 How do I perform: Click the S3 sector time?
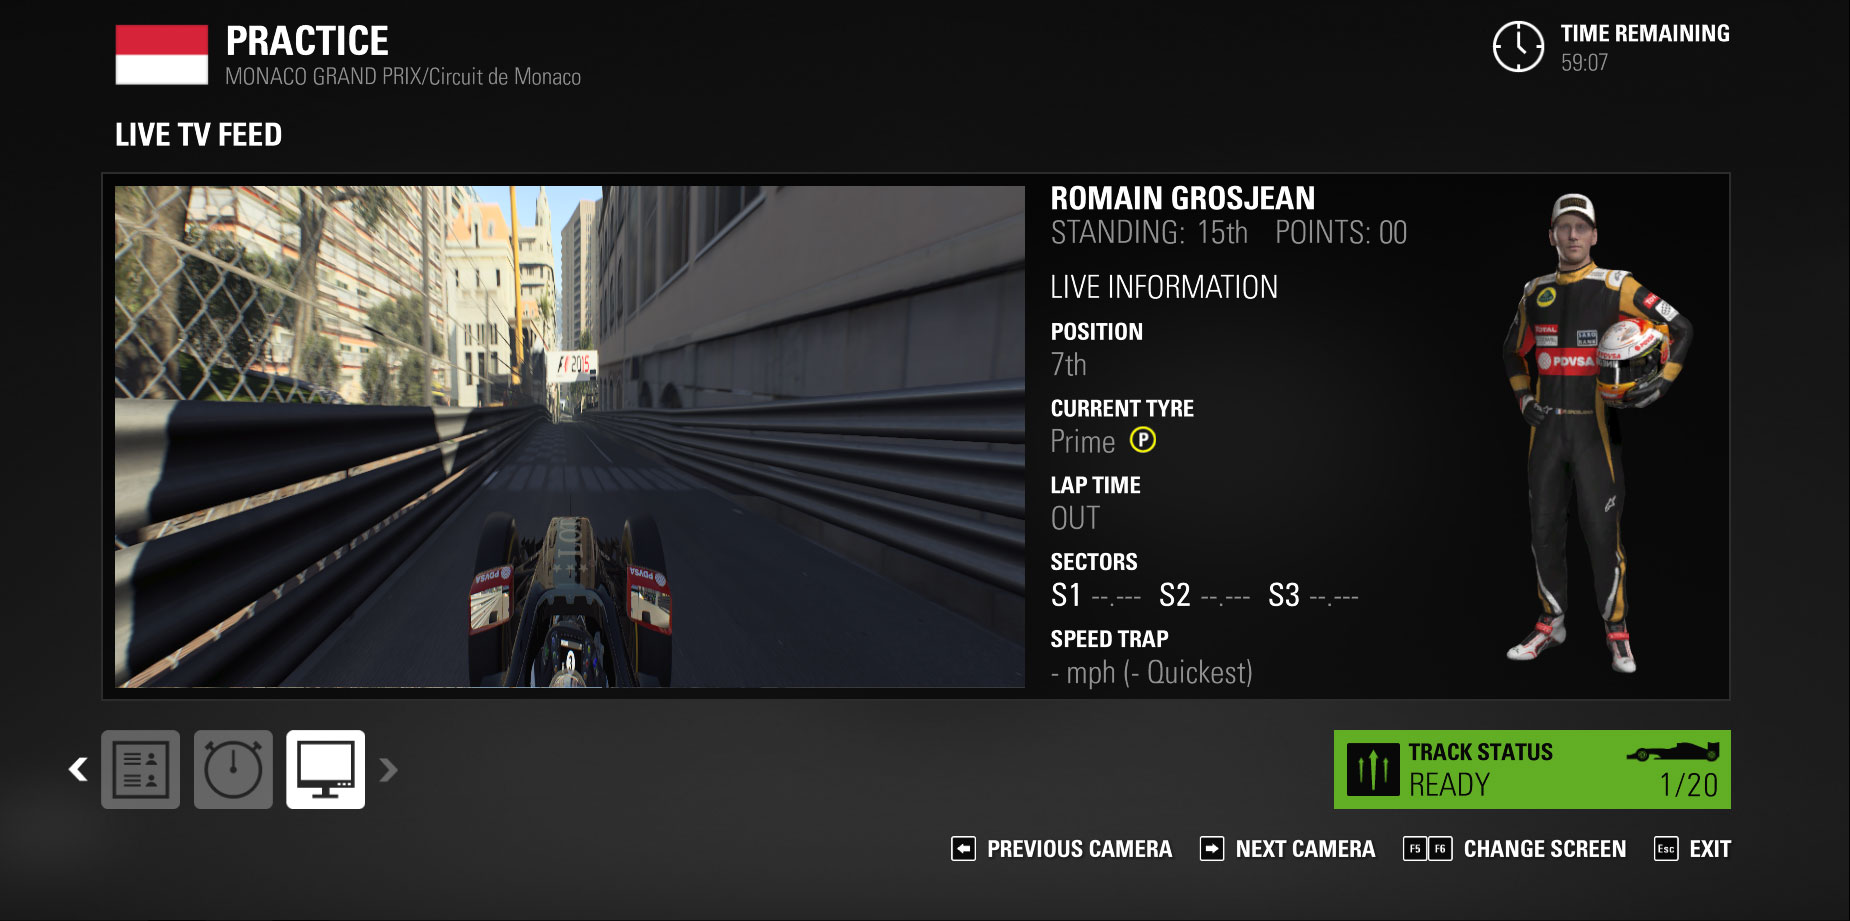[x=1314, y=596]
